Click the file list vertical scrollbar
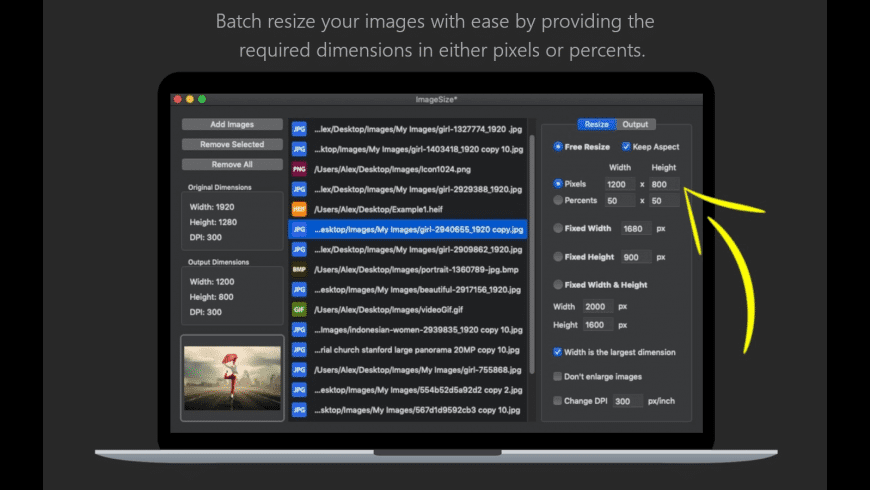Screen dimensions: 870x490 pyautogui.click(x=532, y=254)
